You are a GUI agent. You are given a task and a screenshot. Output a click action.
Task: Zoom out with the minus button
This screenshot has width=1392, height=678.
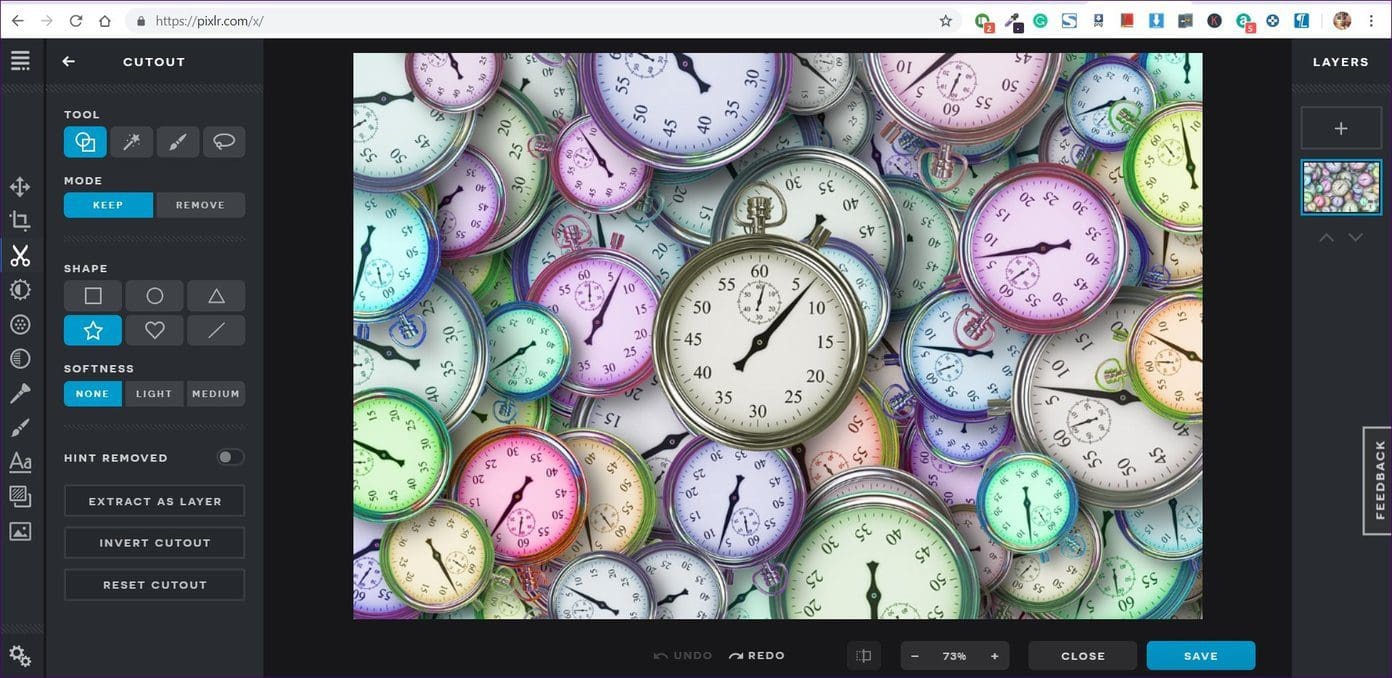pyautogui.click(x=914, y=656)
